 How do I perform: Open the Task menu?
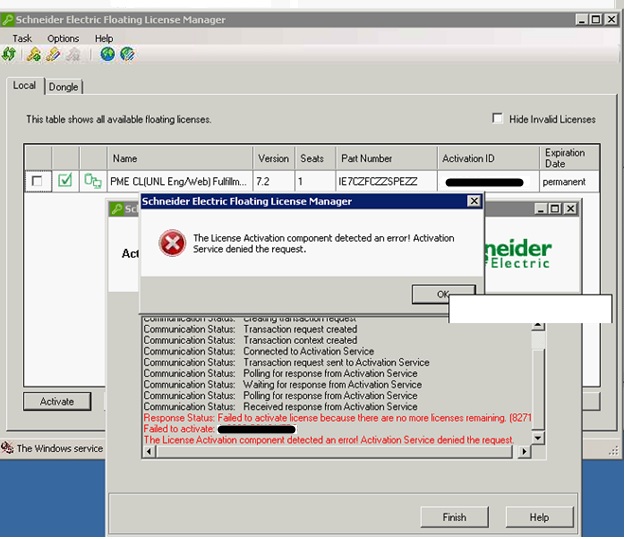point(22,38)
